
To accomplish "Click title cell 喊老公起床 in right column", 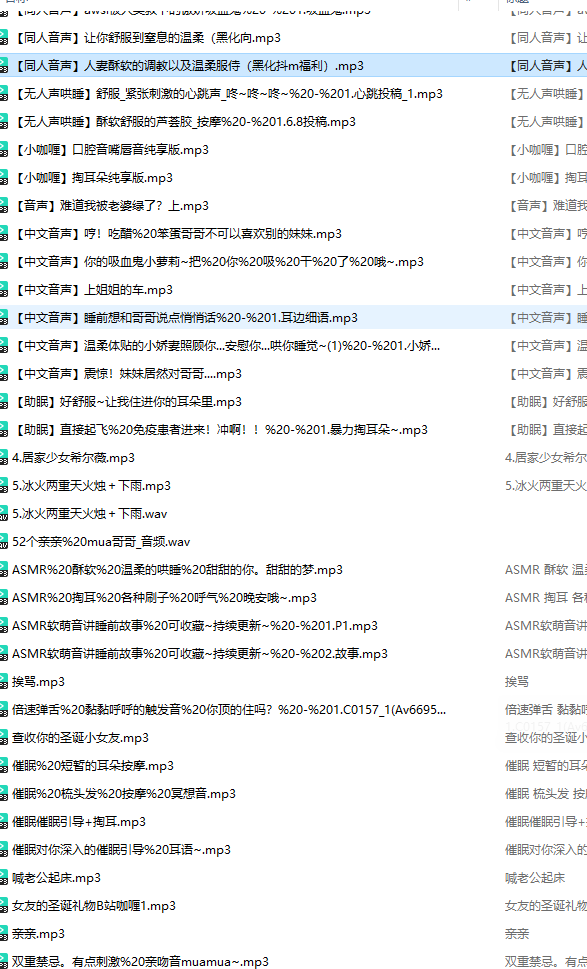I will click(x=534, y=878).
